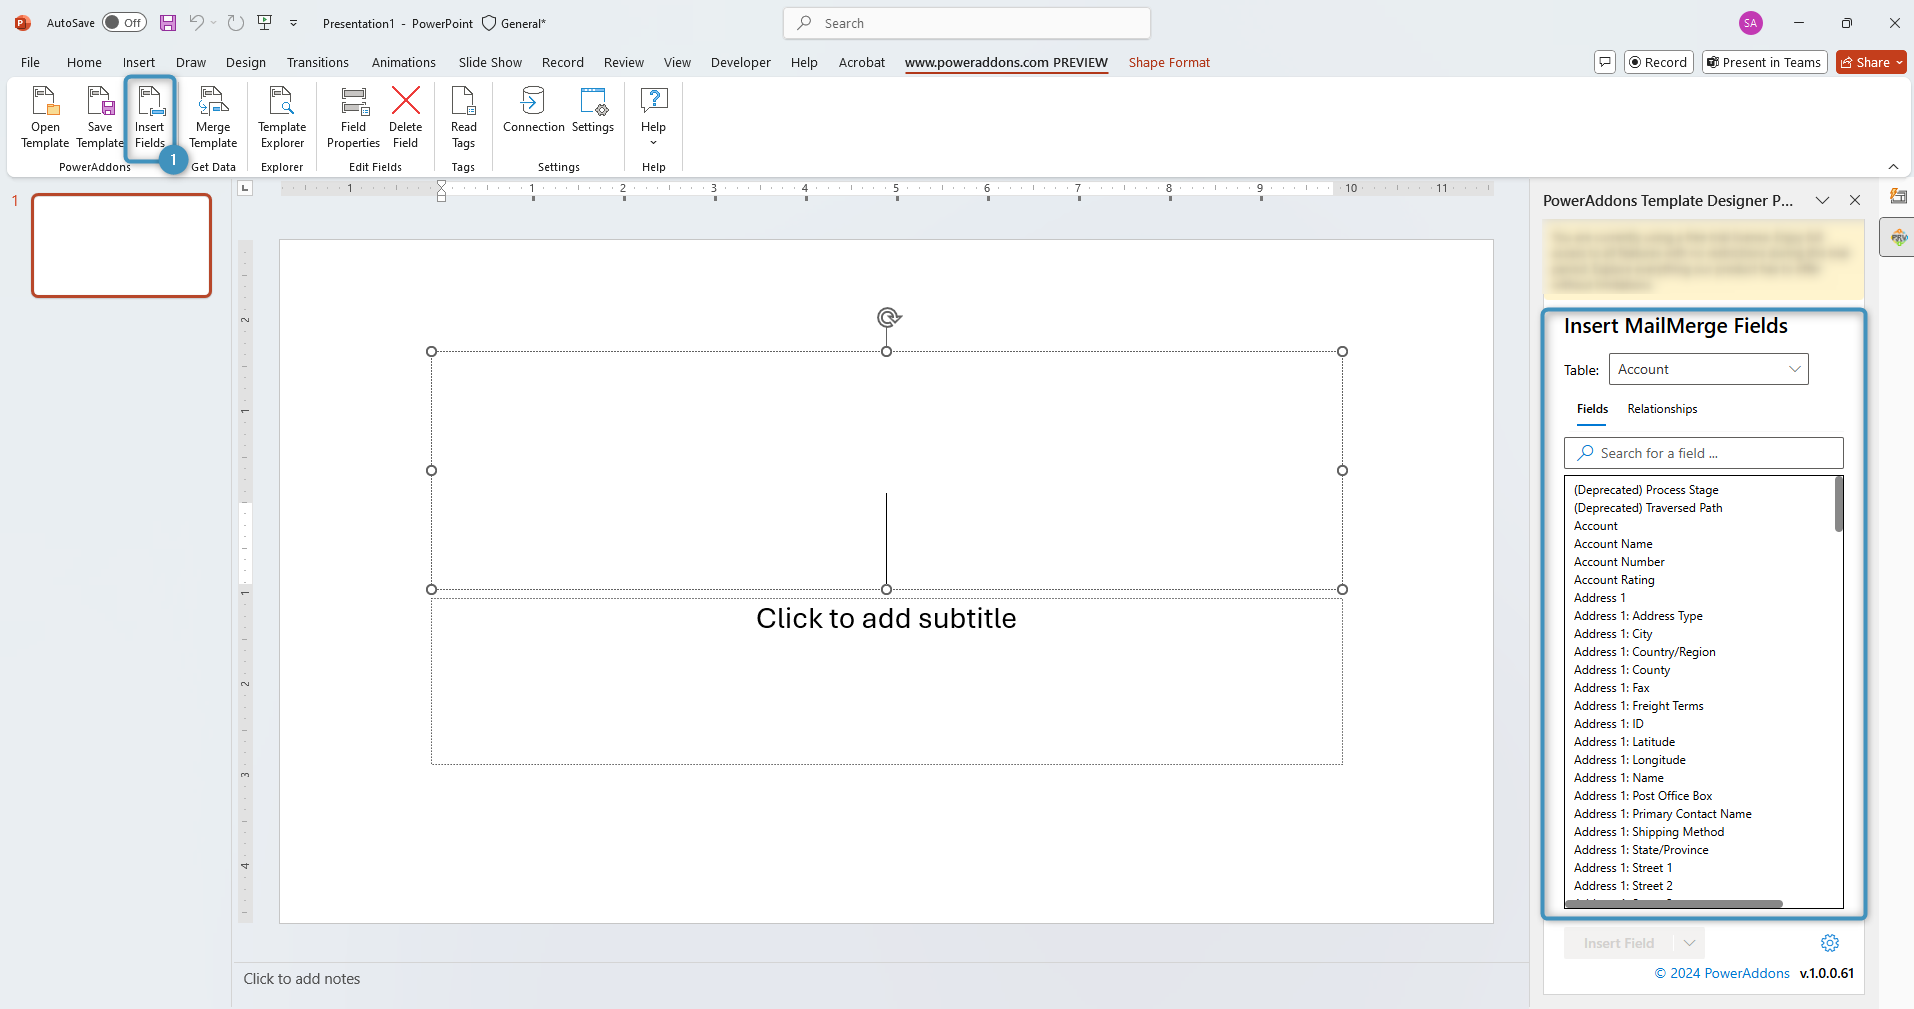Viewport: 1914px width, 1009px height.
Task: Toggle AutoSave switch
Action: coord(124,23)
